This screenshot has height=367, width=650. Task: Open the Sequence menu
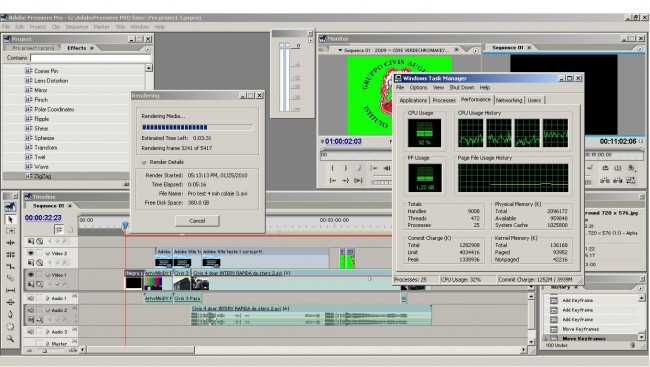77,27
